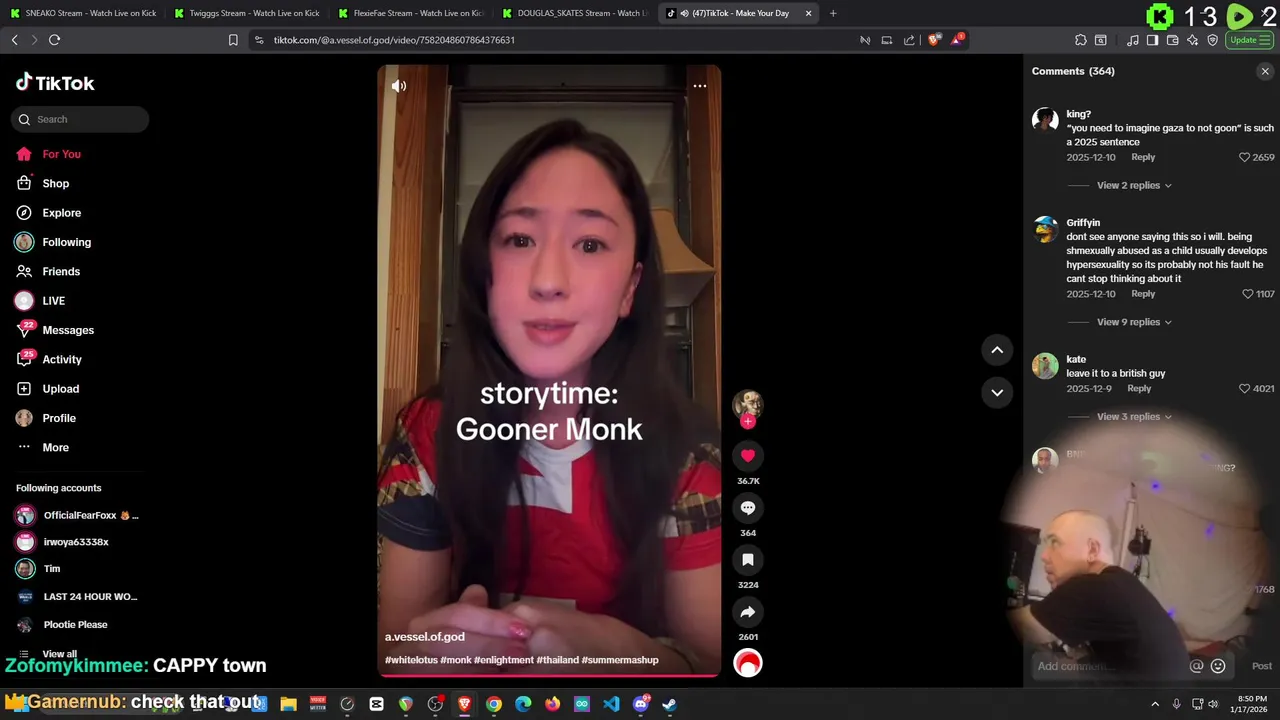Open Google Chrome from taskbar
This screenshot has width=1280, height=720.
coord(494,704)
